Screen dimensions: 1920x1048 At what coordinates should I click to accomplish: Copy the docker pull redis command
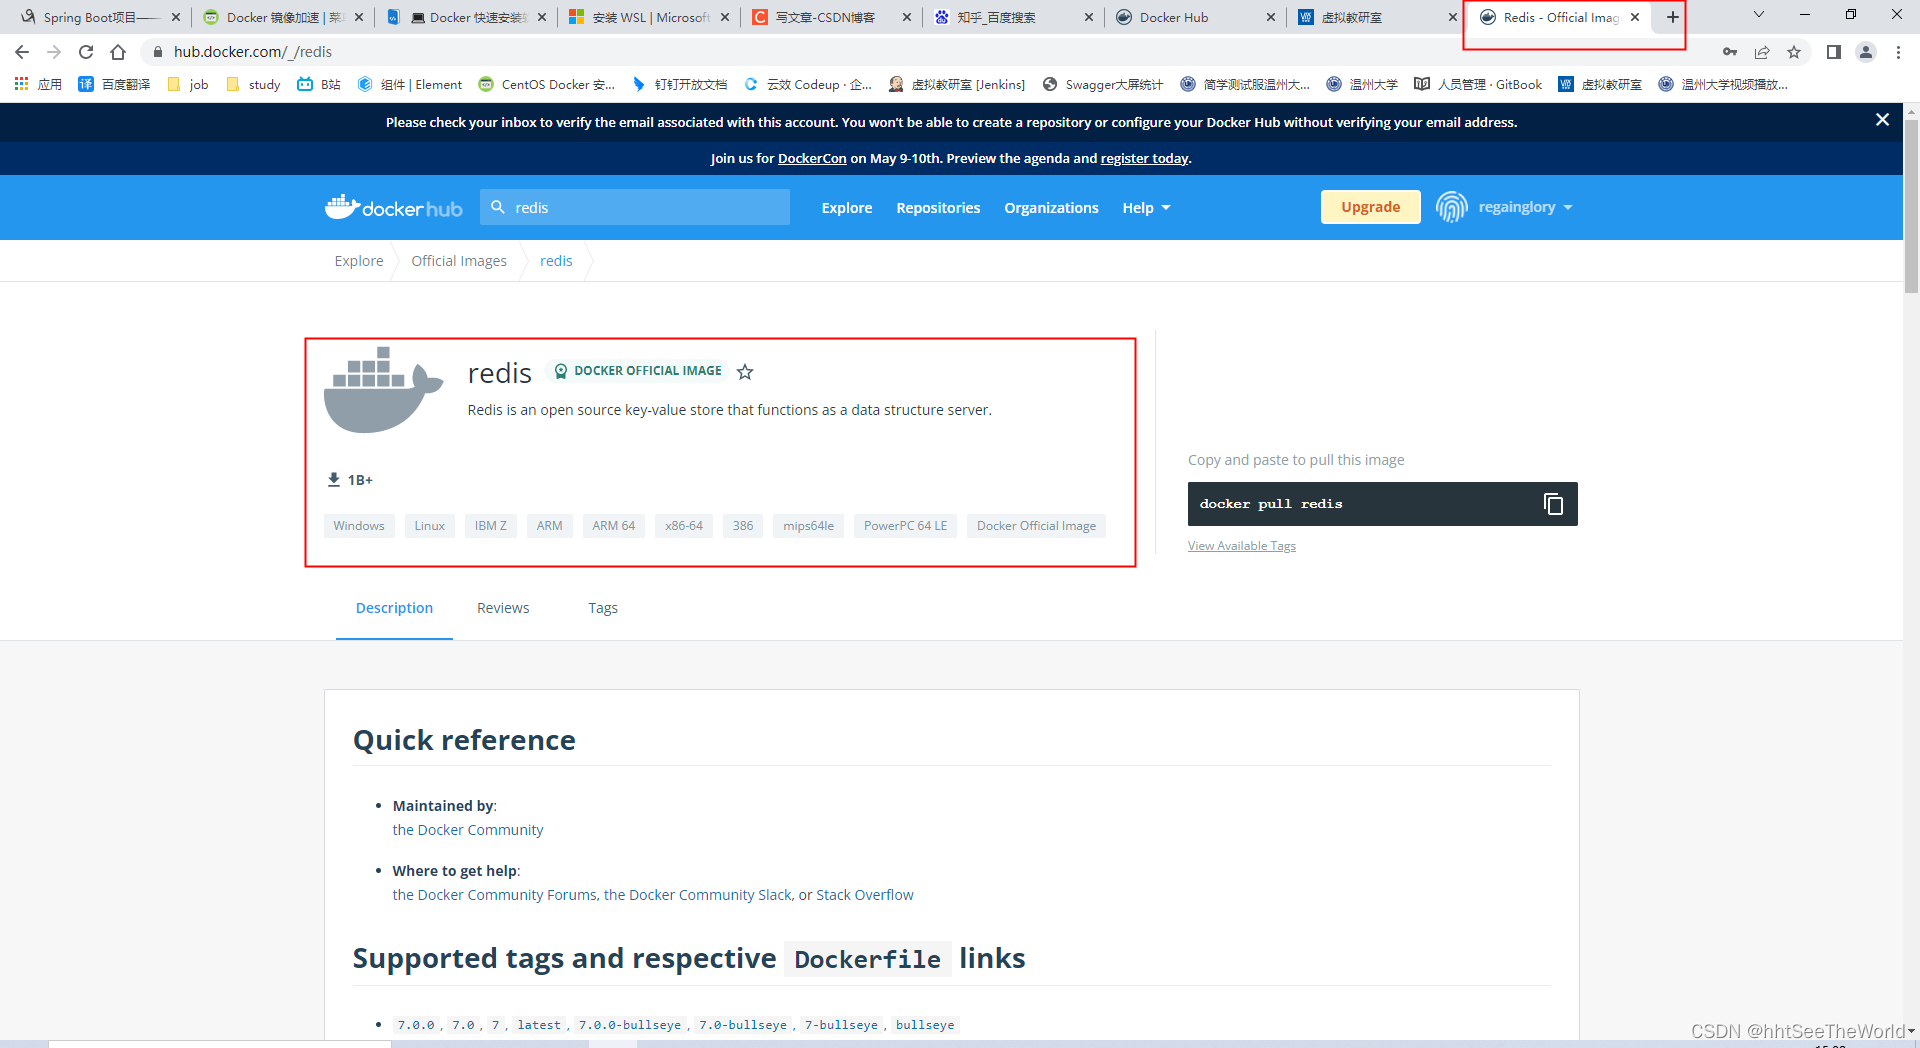1553,504
